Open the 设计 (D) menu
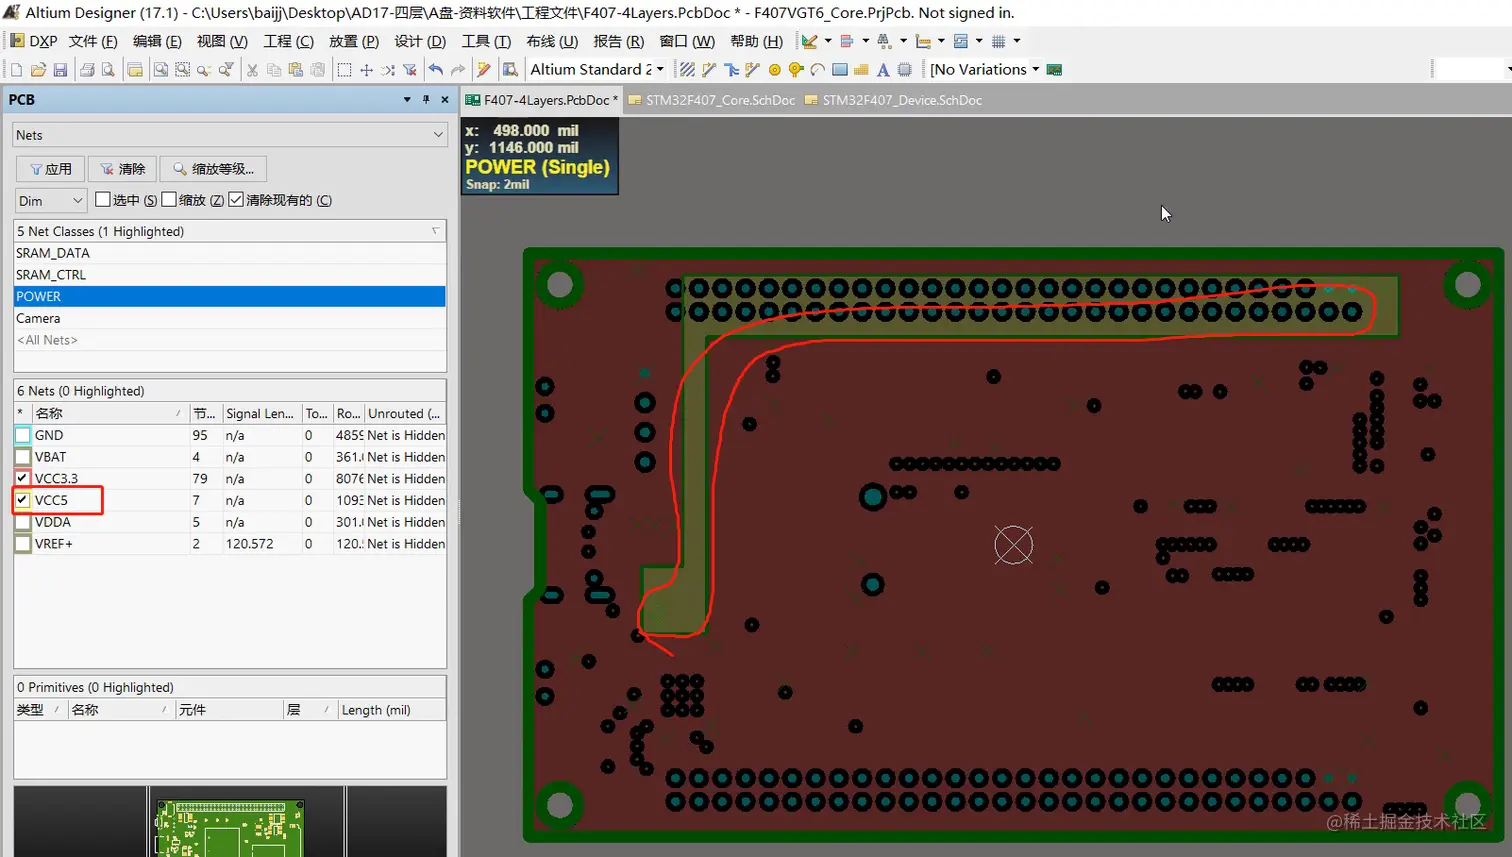The width and height of the screenshot is (1512, 857). tap(419, 41)
